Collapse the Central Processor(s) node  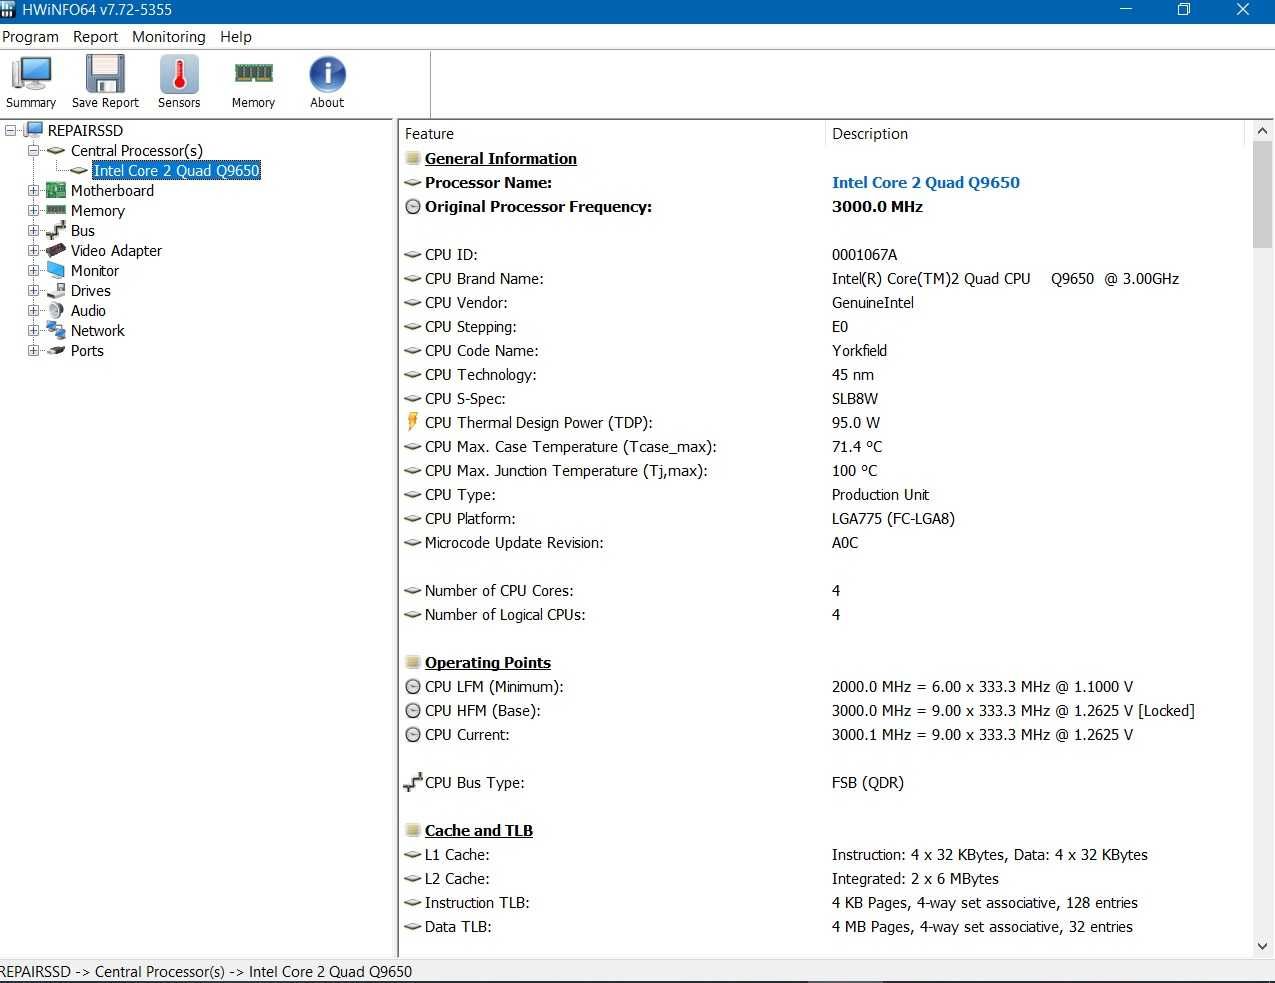pos(33,150)
